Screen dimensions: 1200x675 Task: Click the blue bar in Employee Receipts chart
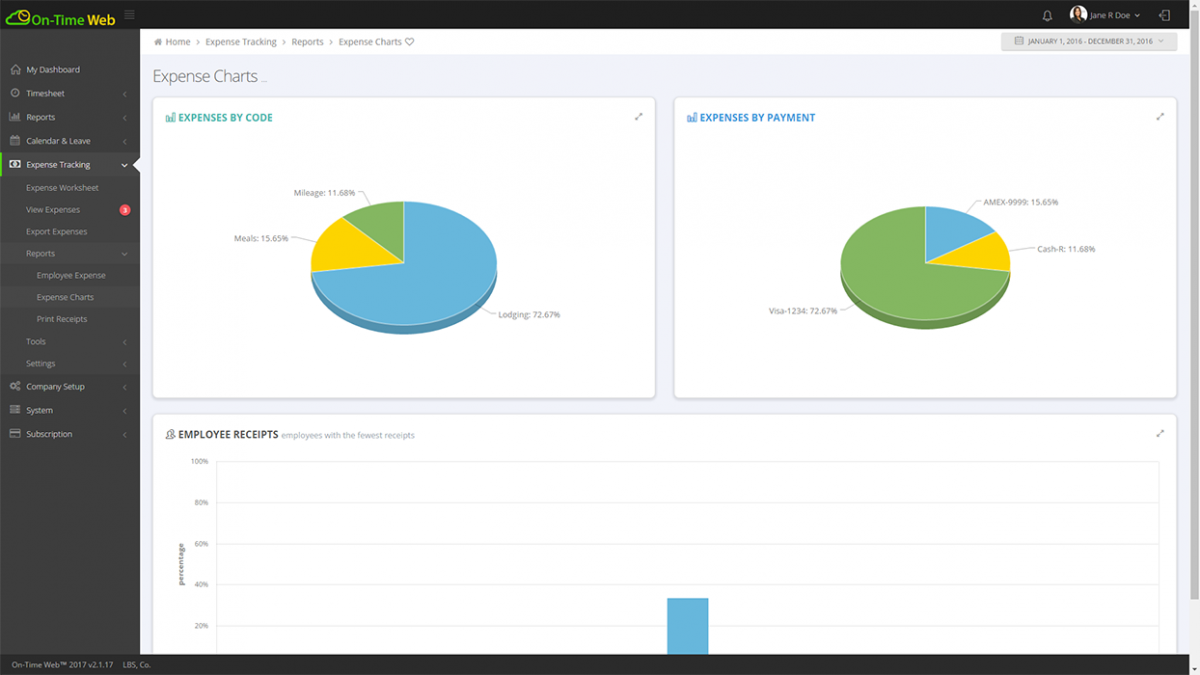tap(688, 626)
